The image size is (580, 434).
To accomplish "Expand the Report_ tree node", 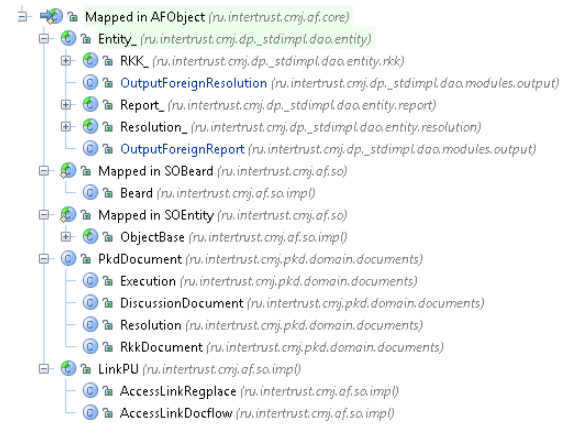I will (66, 105).
